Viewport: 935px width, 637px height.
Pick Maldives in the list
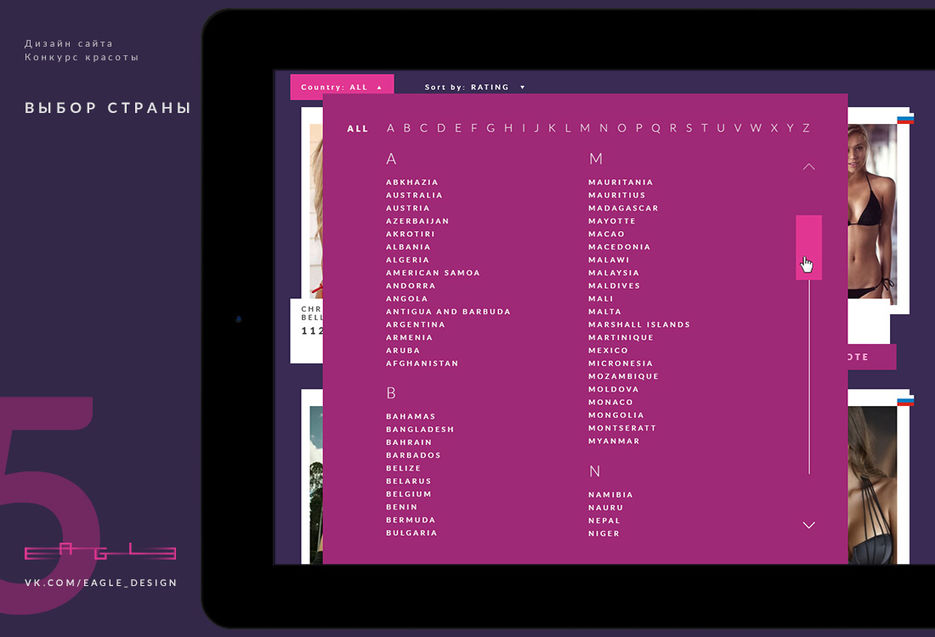click(x=614, y=286)
